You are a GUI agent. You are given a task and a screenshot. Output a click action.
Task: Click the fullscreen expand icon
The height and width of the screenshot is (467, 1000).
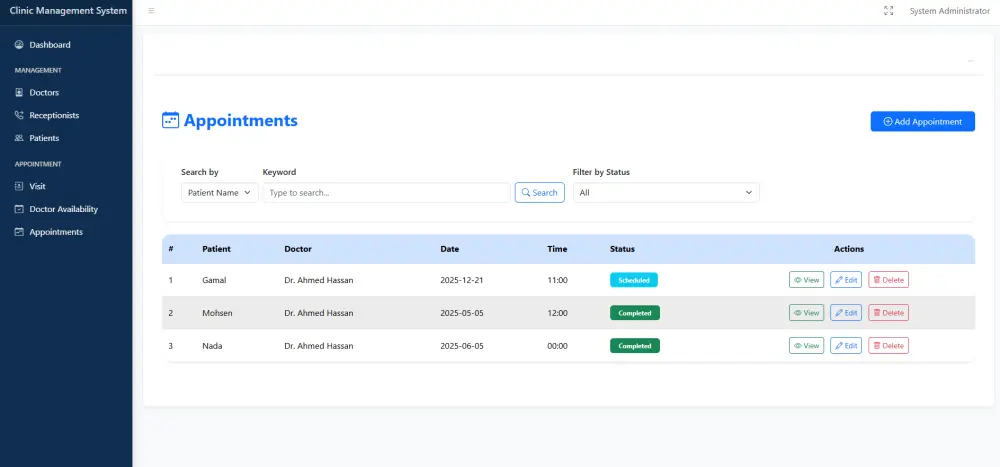(x=888, y=11)
